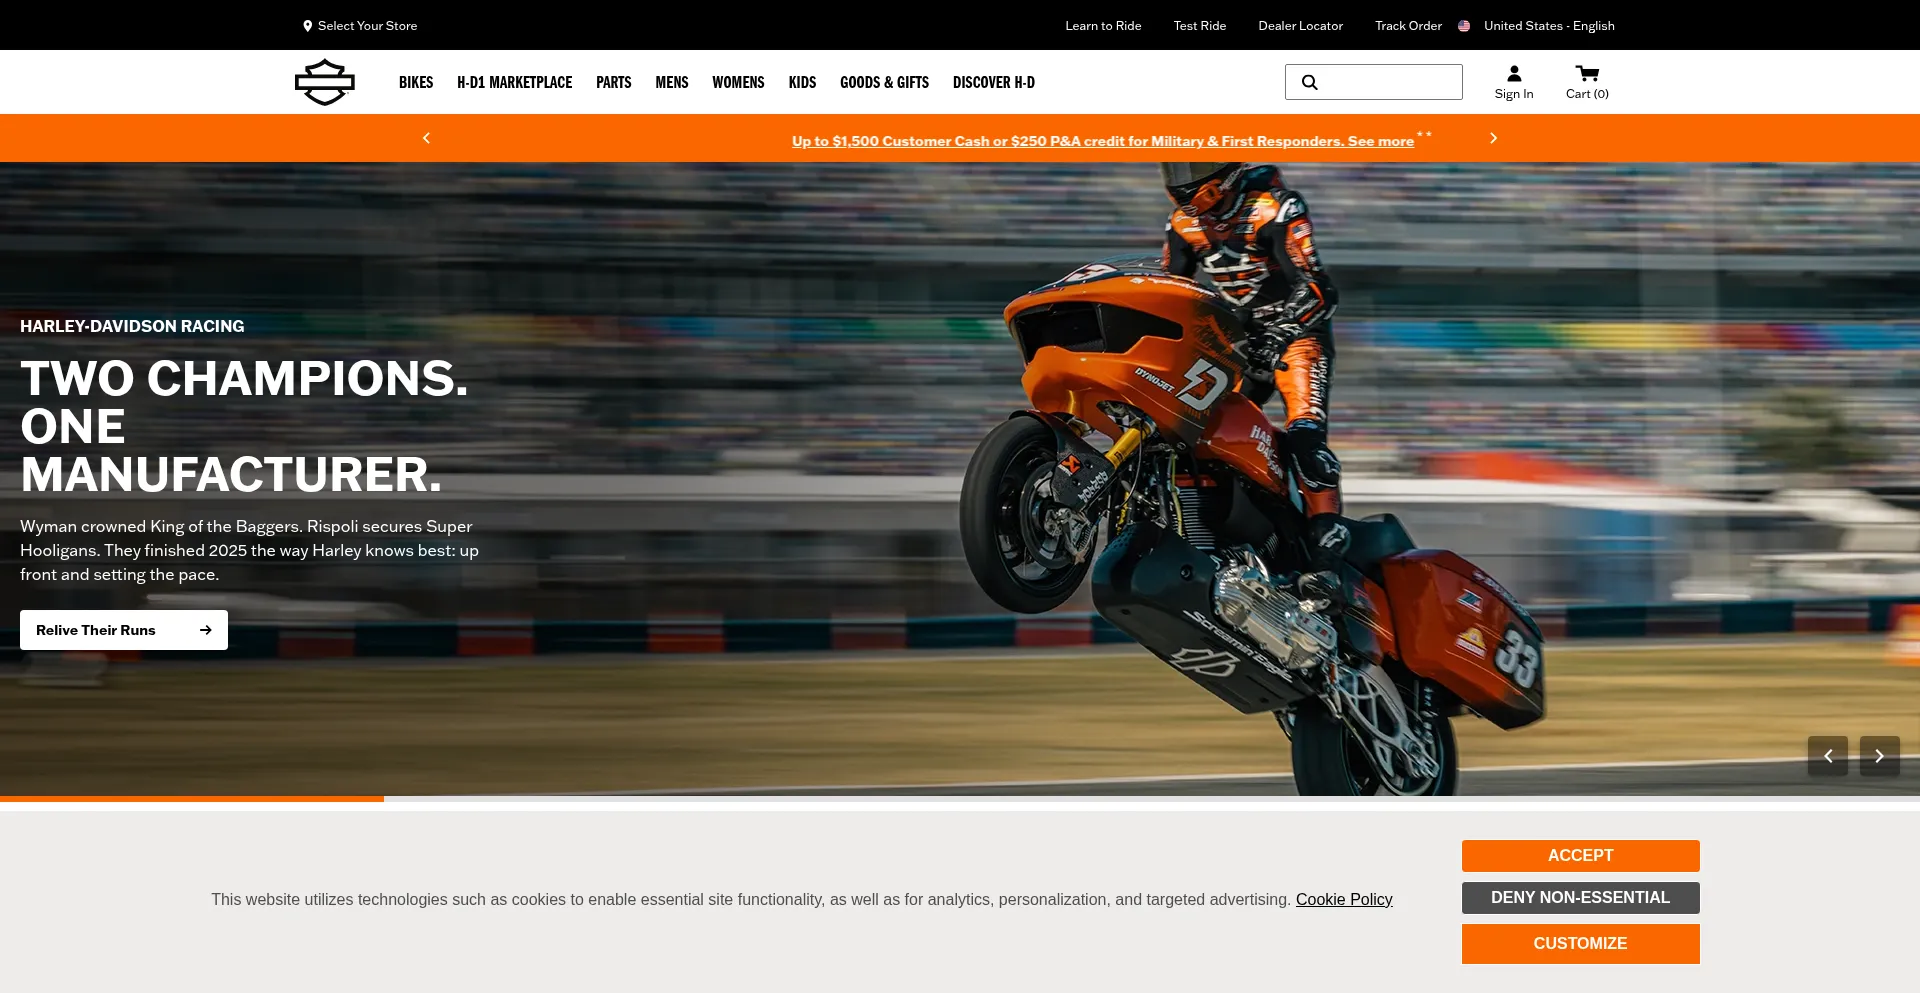Click the search magnifier icon
Viewport: 1920px width, 993px height.
click(x=1309, y=82)
